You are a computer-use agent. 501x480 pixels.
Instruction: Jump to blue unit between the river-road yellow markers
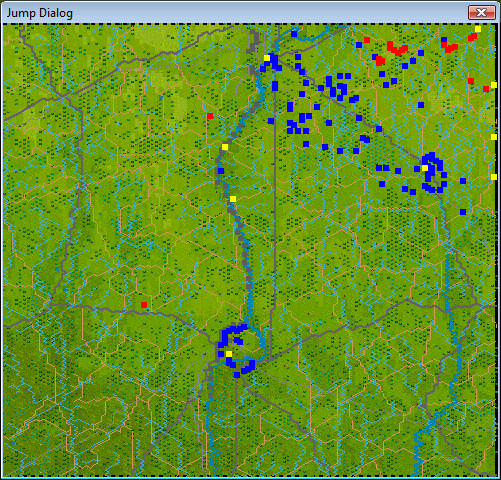[221, 171]
